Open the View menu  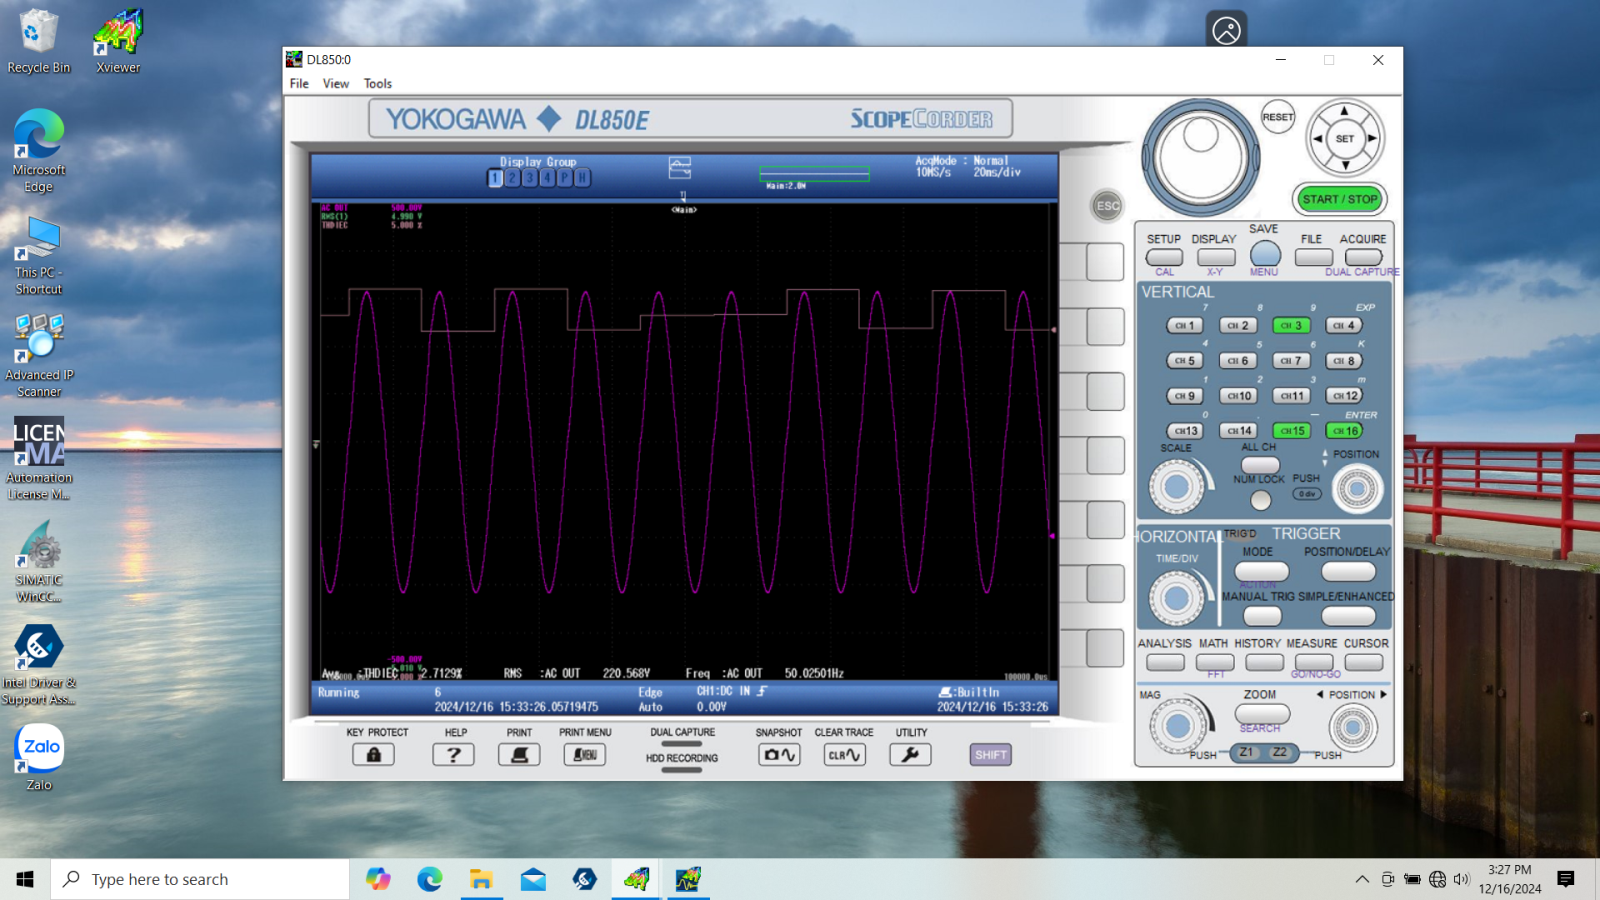(x=335, y=84)
